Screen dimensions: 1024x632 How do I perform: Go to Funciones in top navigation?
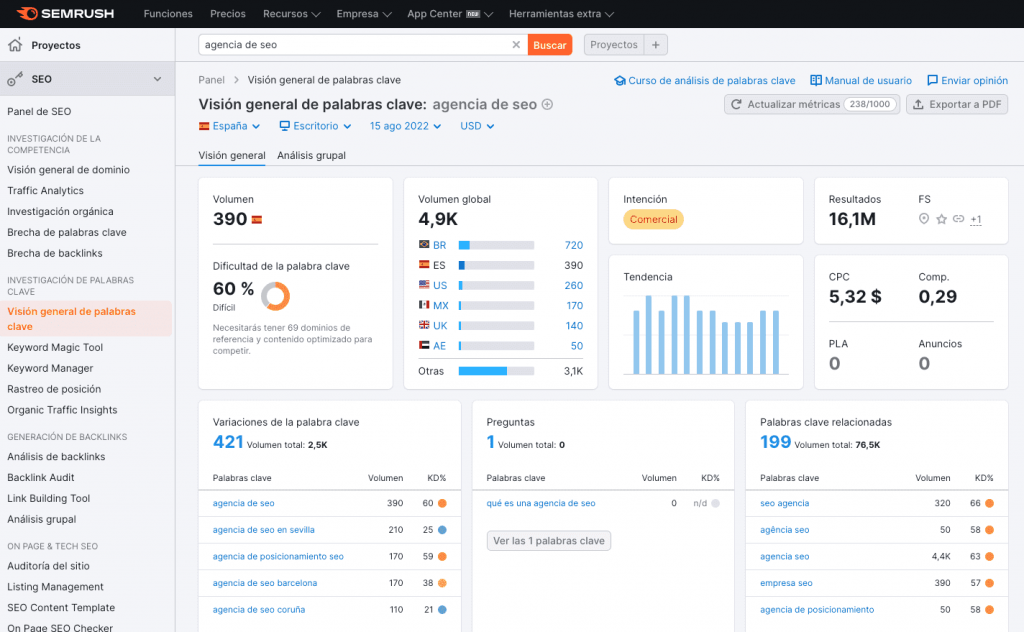pos(168,14)
